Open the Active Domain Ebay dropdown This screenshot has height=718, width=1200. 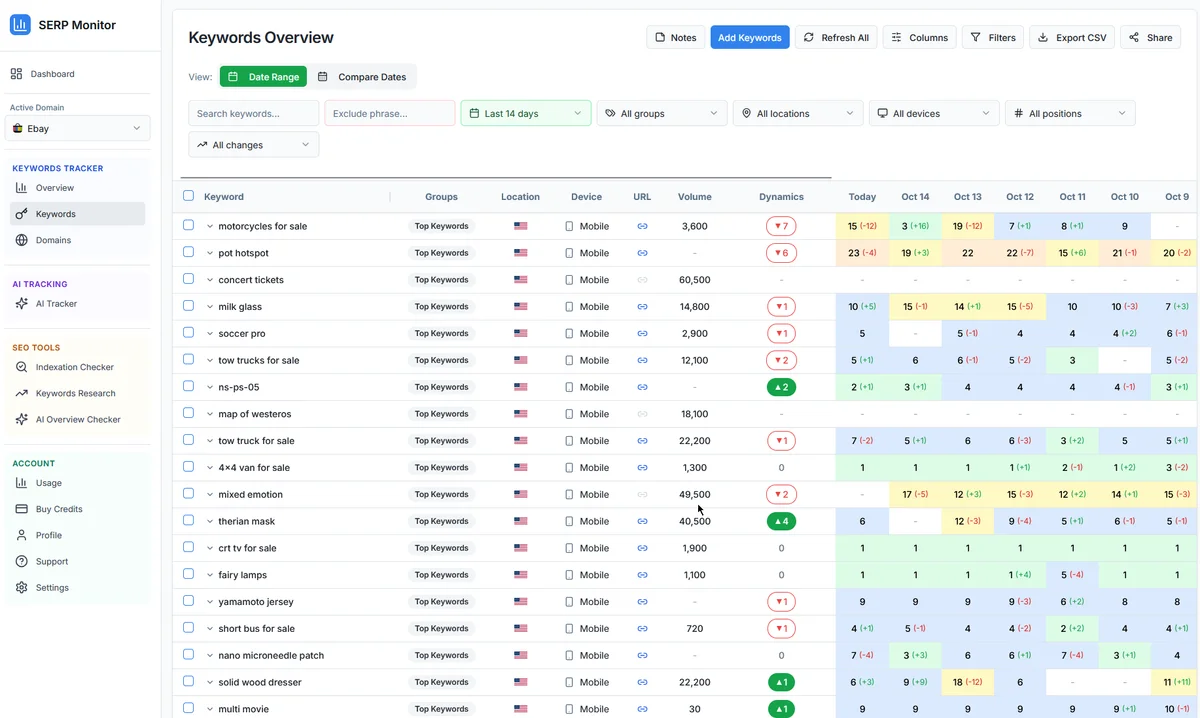click(78, 128)
